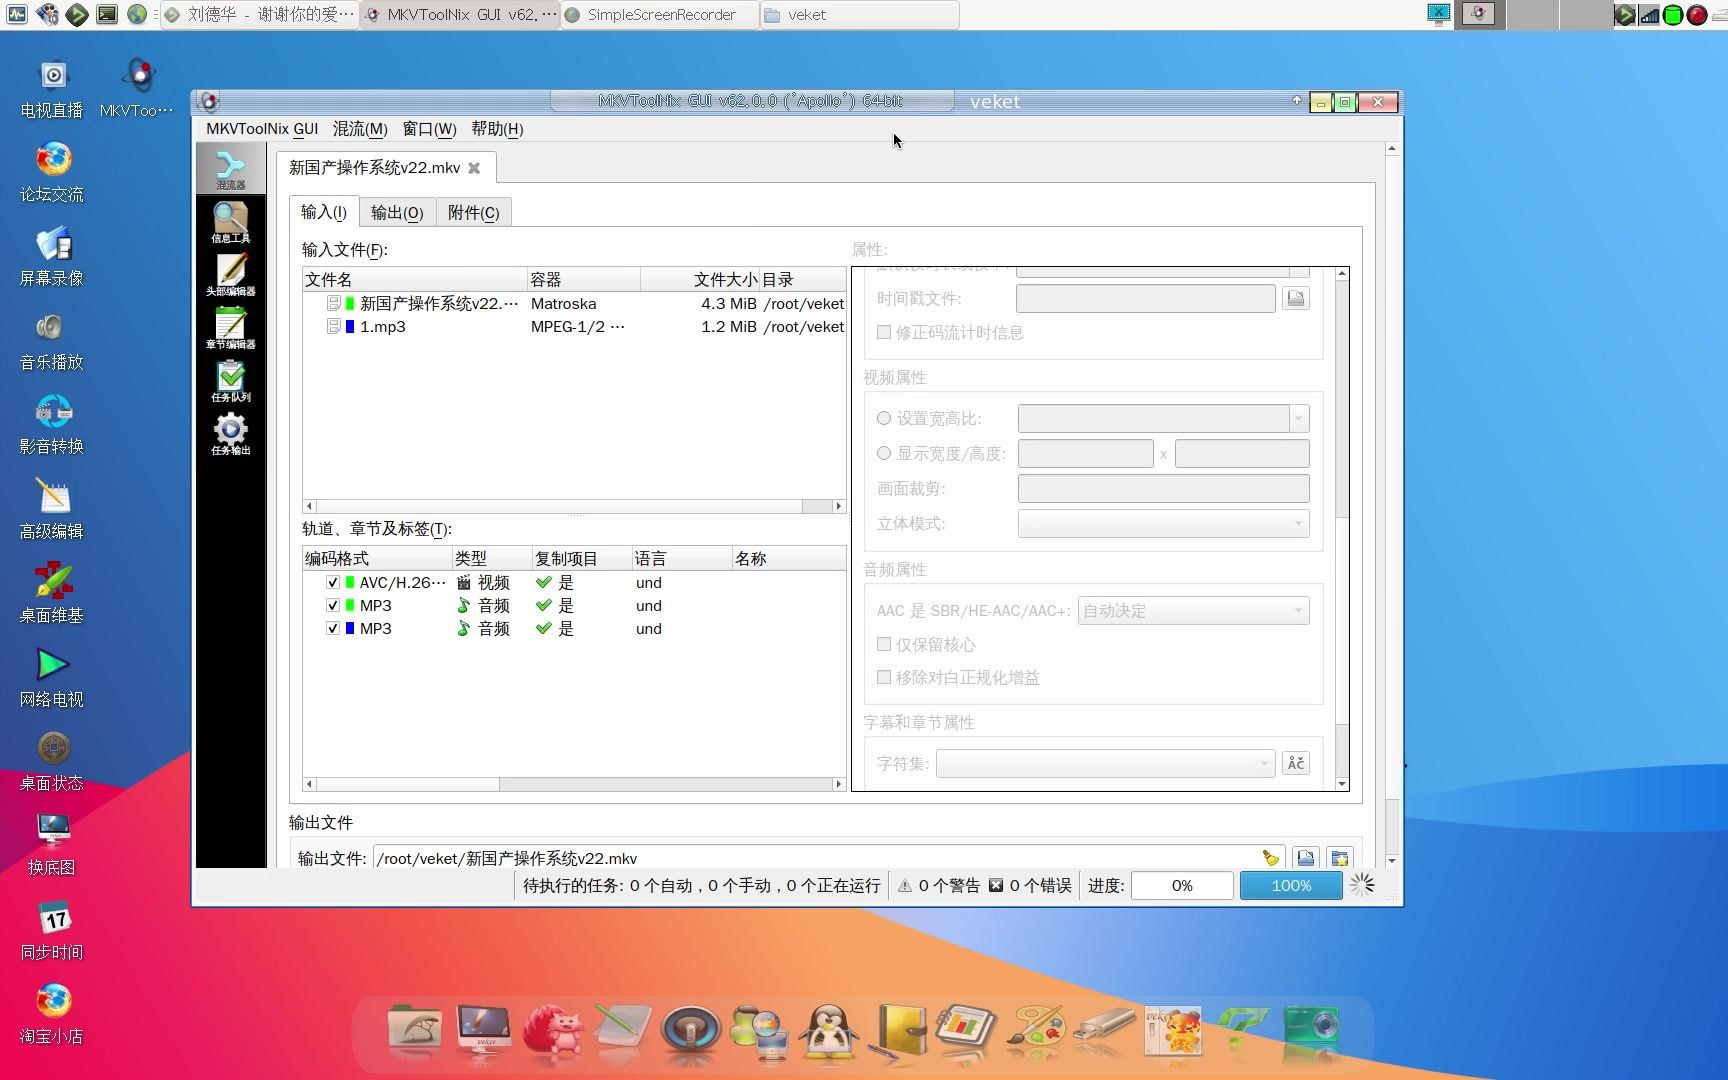1728x1080 pixels.
Task: Click the 0% current job progress bar
Action: (x=1182, y=885)
